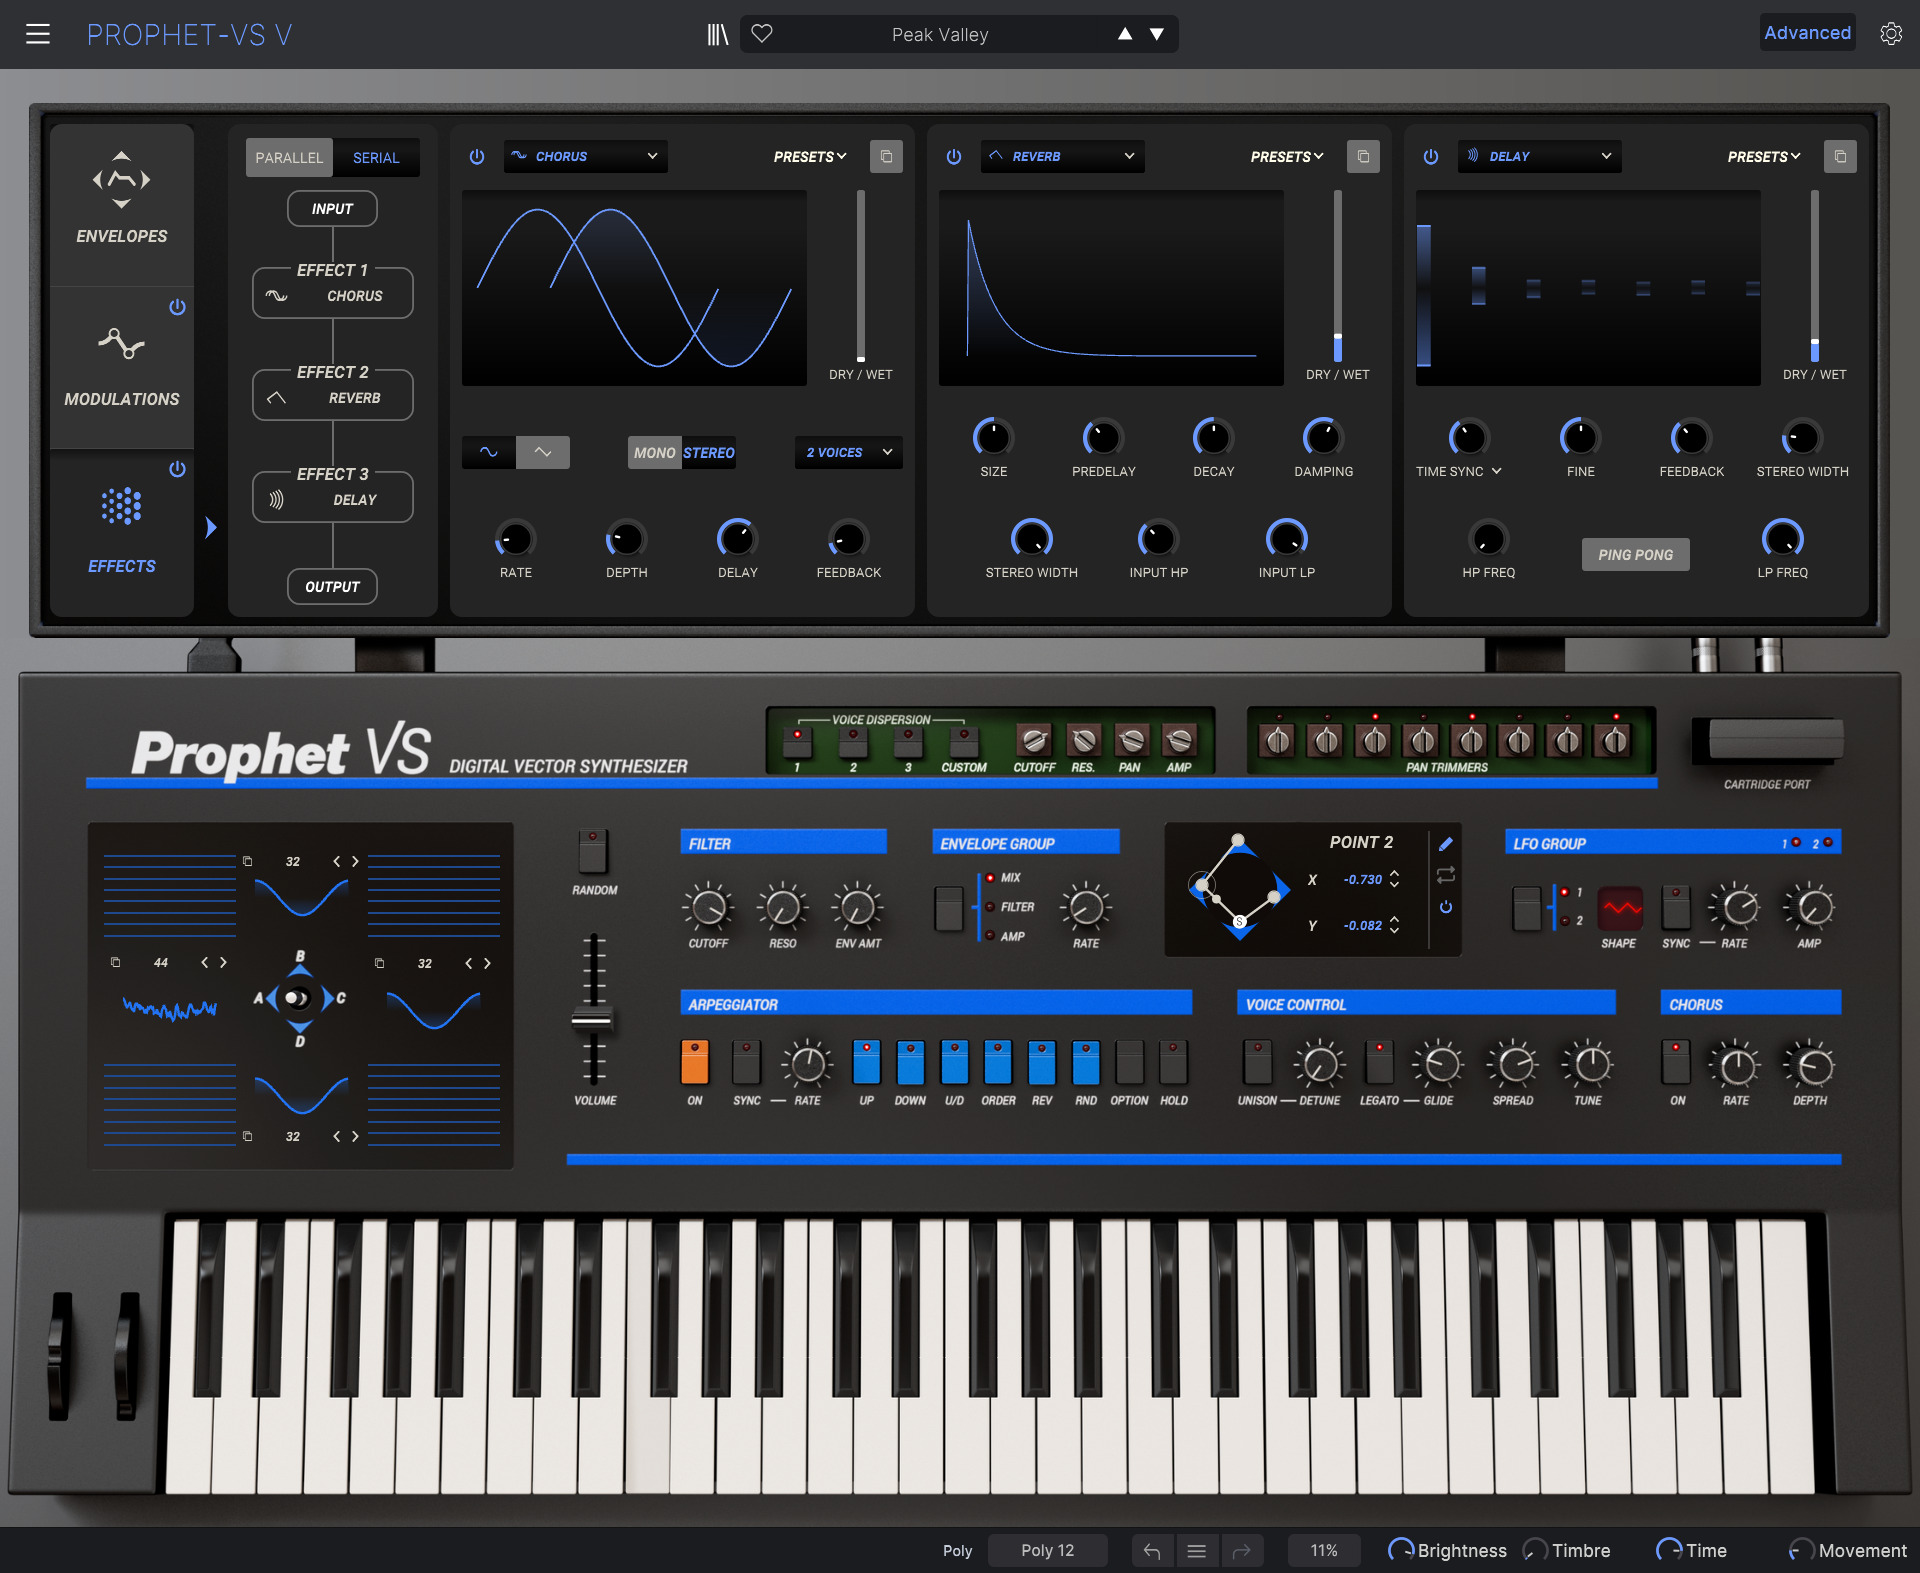Screen dimensions: 1920x1573
Task: Select Effect 1 Chorus slot
Action: (x=333, y=292)
